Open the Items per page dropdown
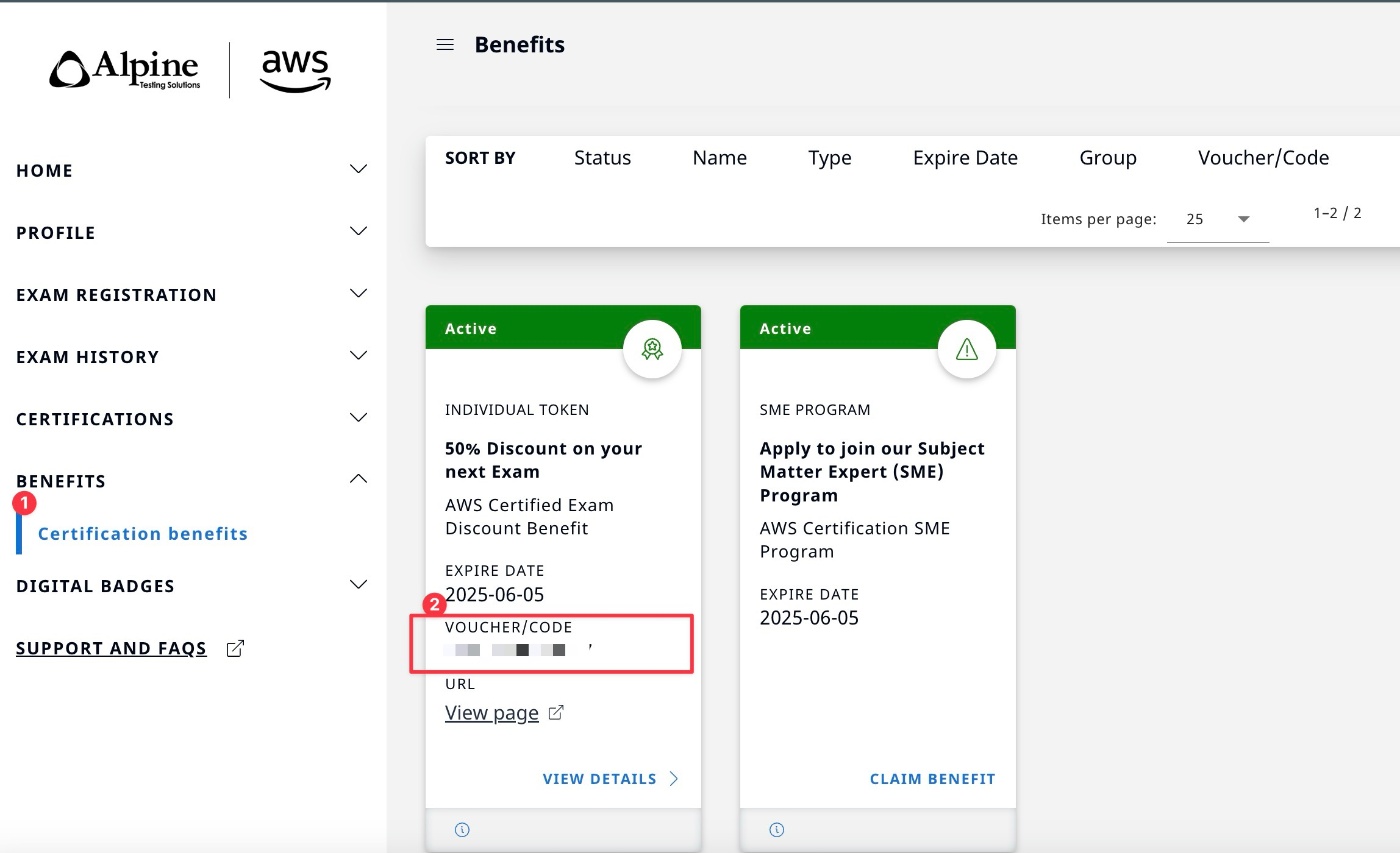The image size is (1400, 853). point(1218,219)
